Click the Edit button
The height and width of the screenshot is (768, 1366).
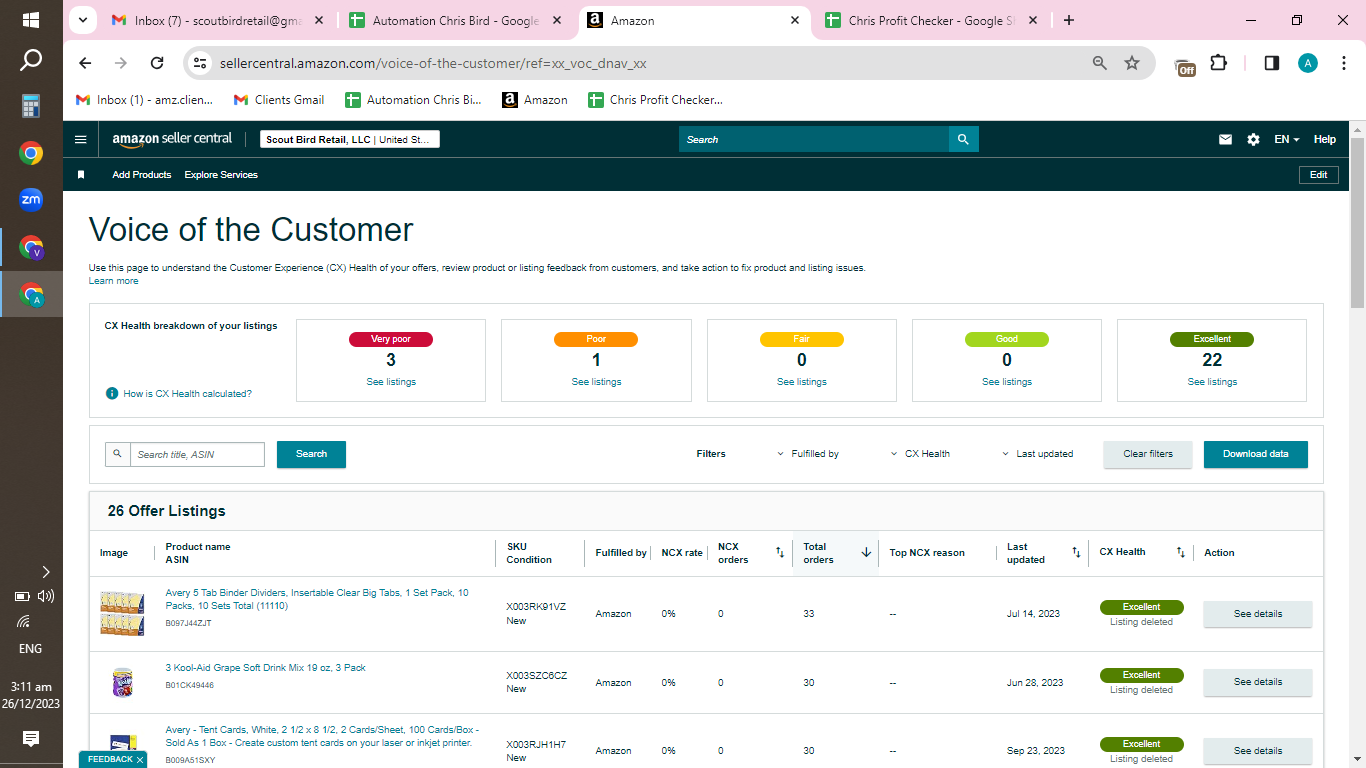click(x=1319, y=175)
